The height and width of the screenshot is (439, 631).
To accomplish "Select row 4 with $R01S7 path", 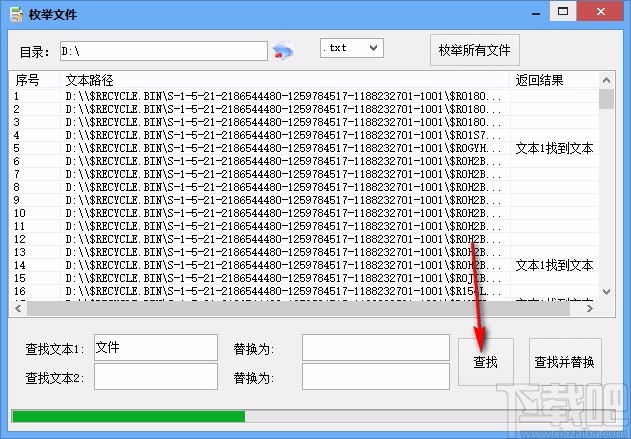I will 304,135.
